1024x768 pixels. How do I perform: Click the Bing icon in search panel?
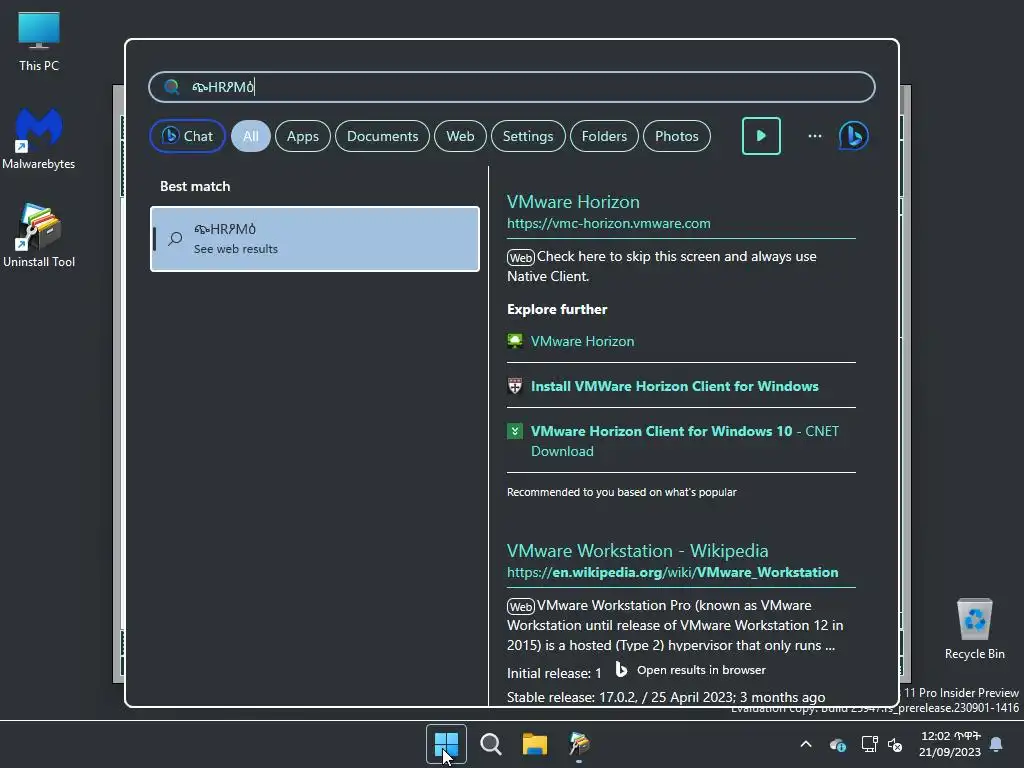[x=854, y=136]
